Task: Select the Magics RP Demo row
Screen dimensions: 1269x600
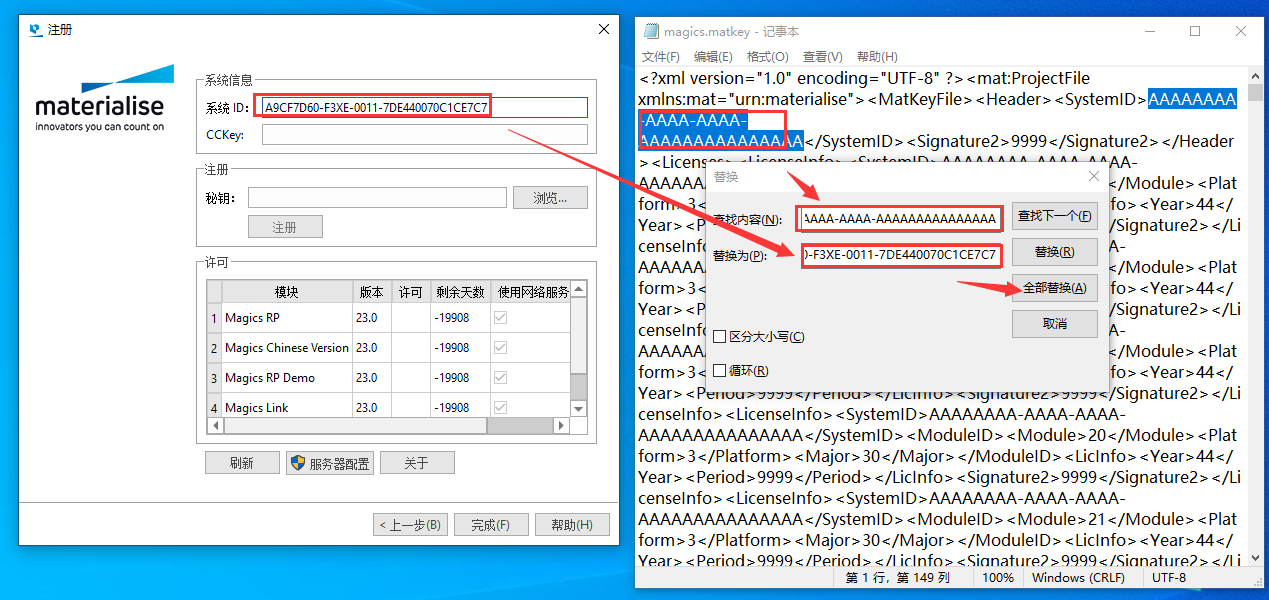Action: click(x=389, y=378)
